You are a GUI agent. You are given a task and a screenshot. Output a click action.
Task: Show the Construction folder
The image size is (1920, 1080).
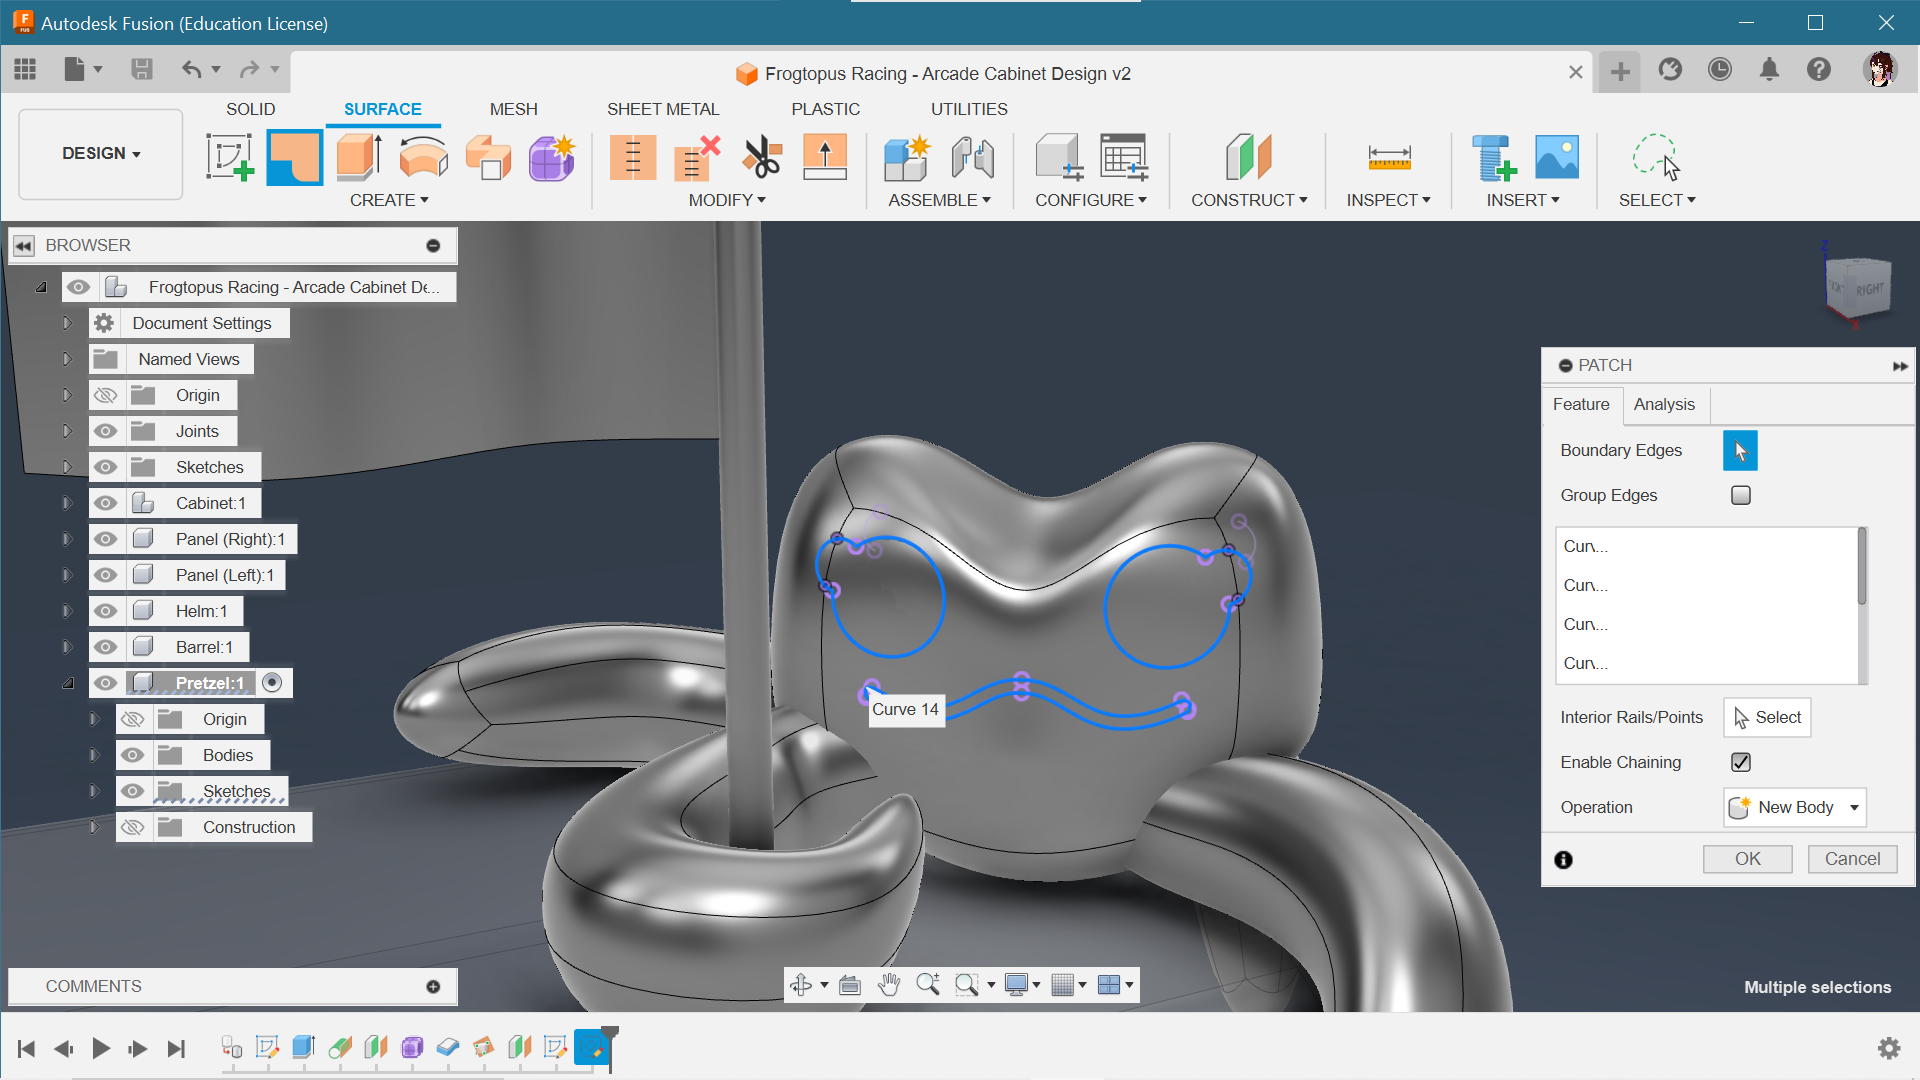(x=132, y=827)
